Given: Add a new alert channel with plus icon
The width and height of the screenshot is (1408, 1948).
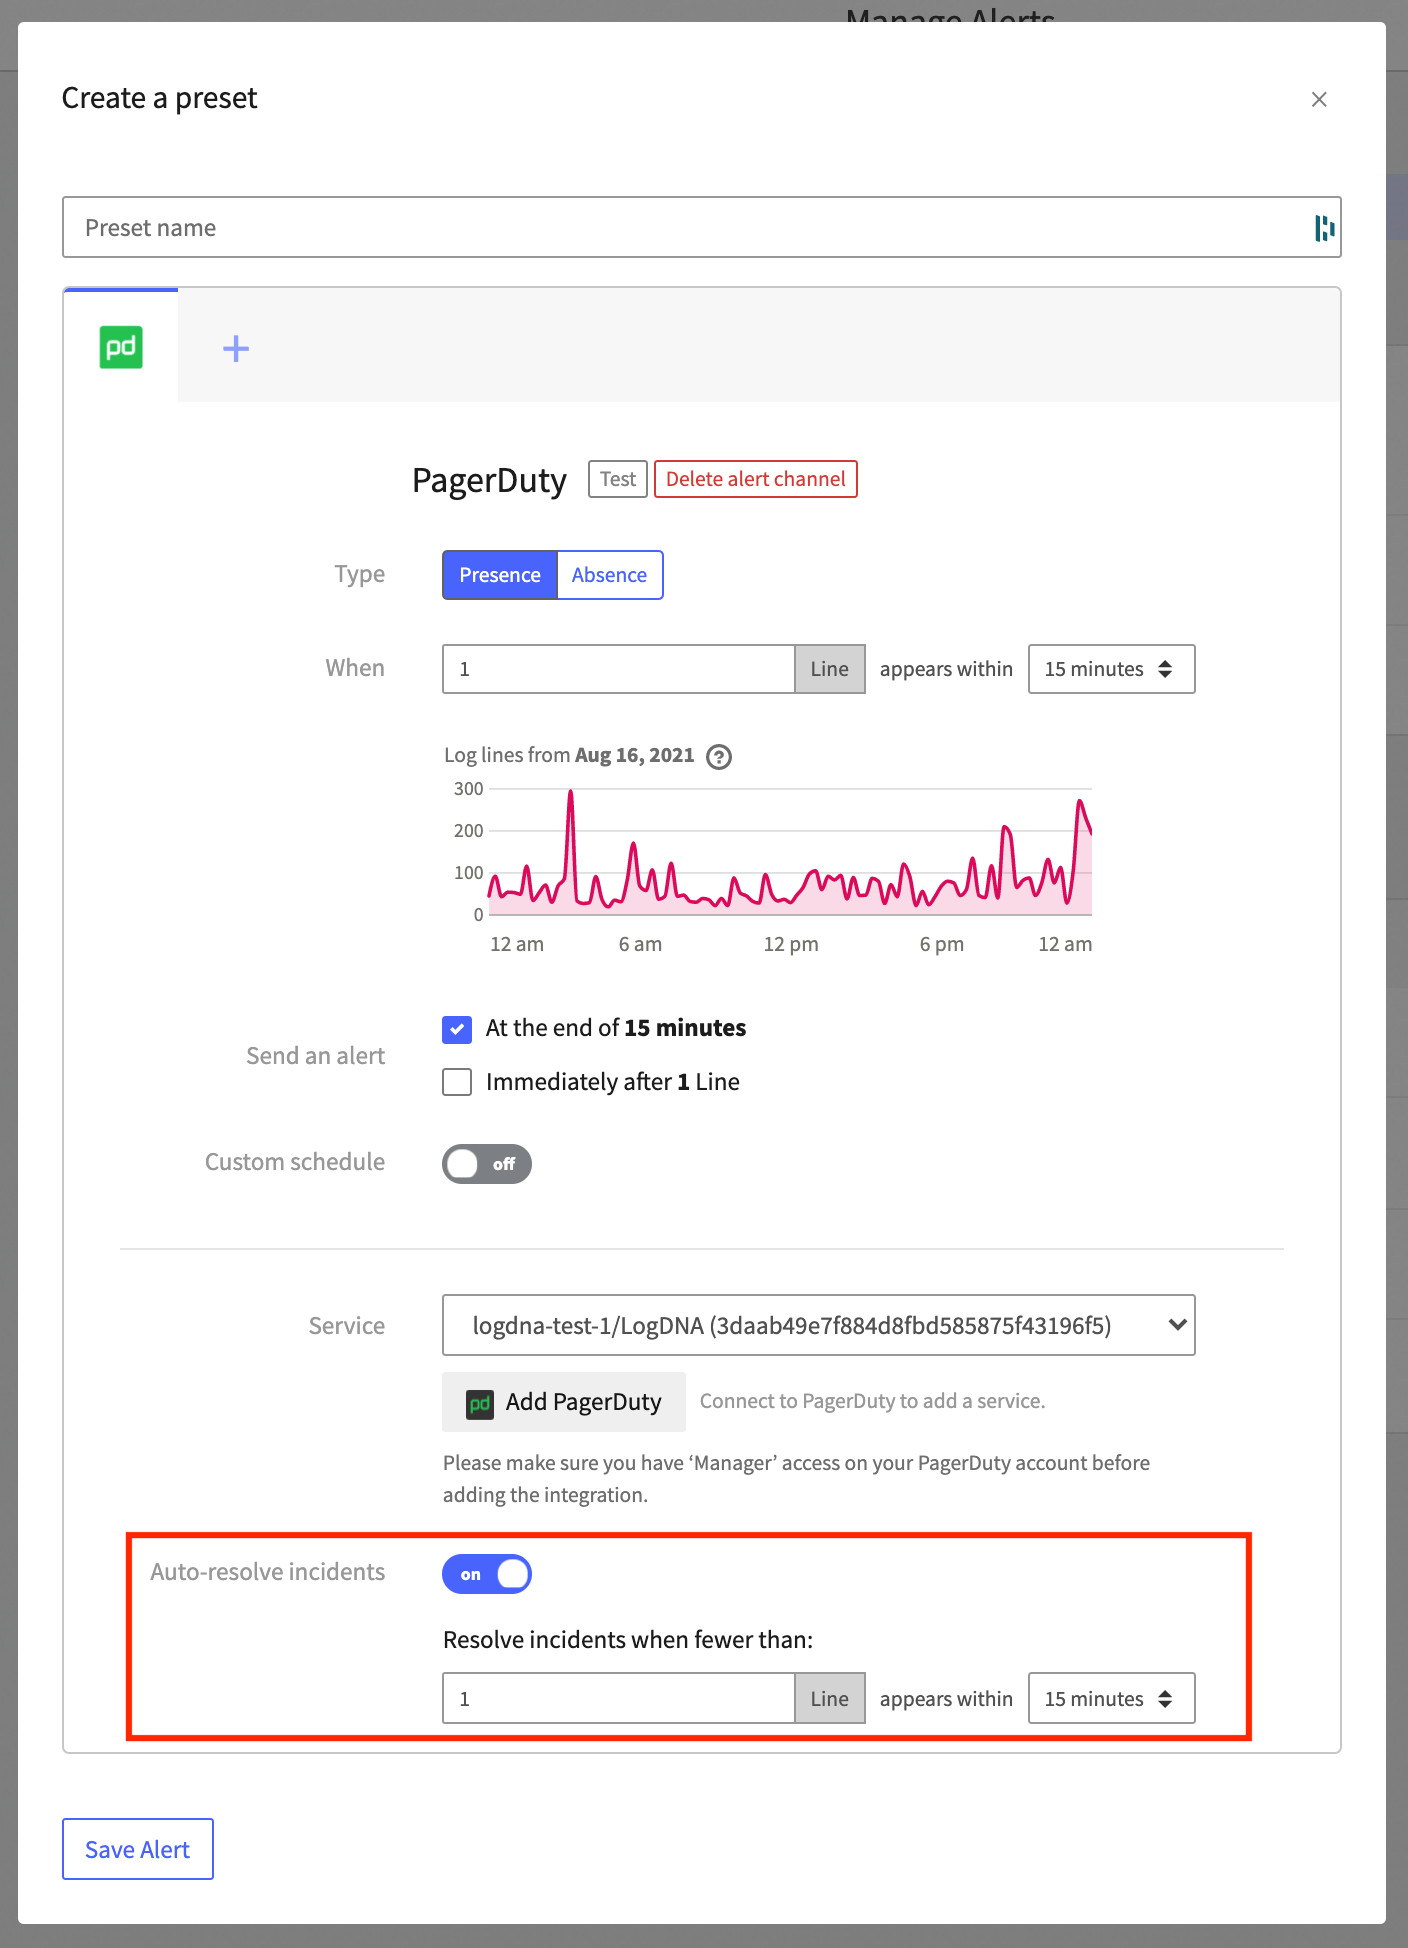Looking at the screenshot, I should [235, 348].
